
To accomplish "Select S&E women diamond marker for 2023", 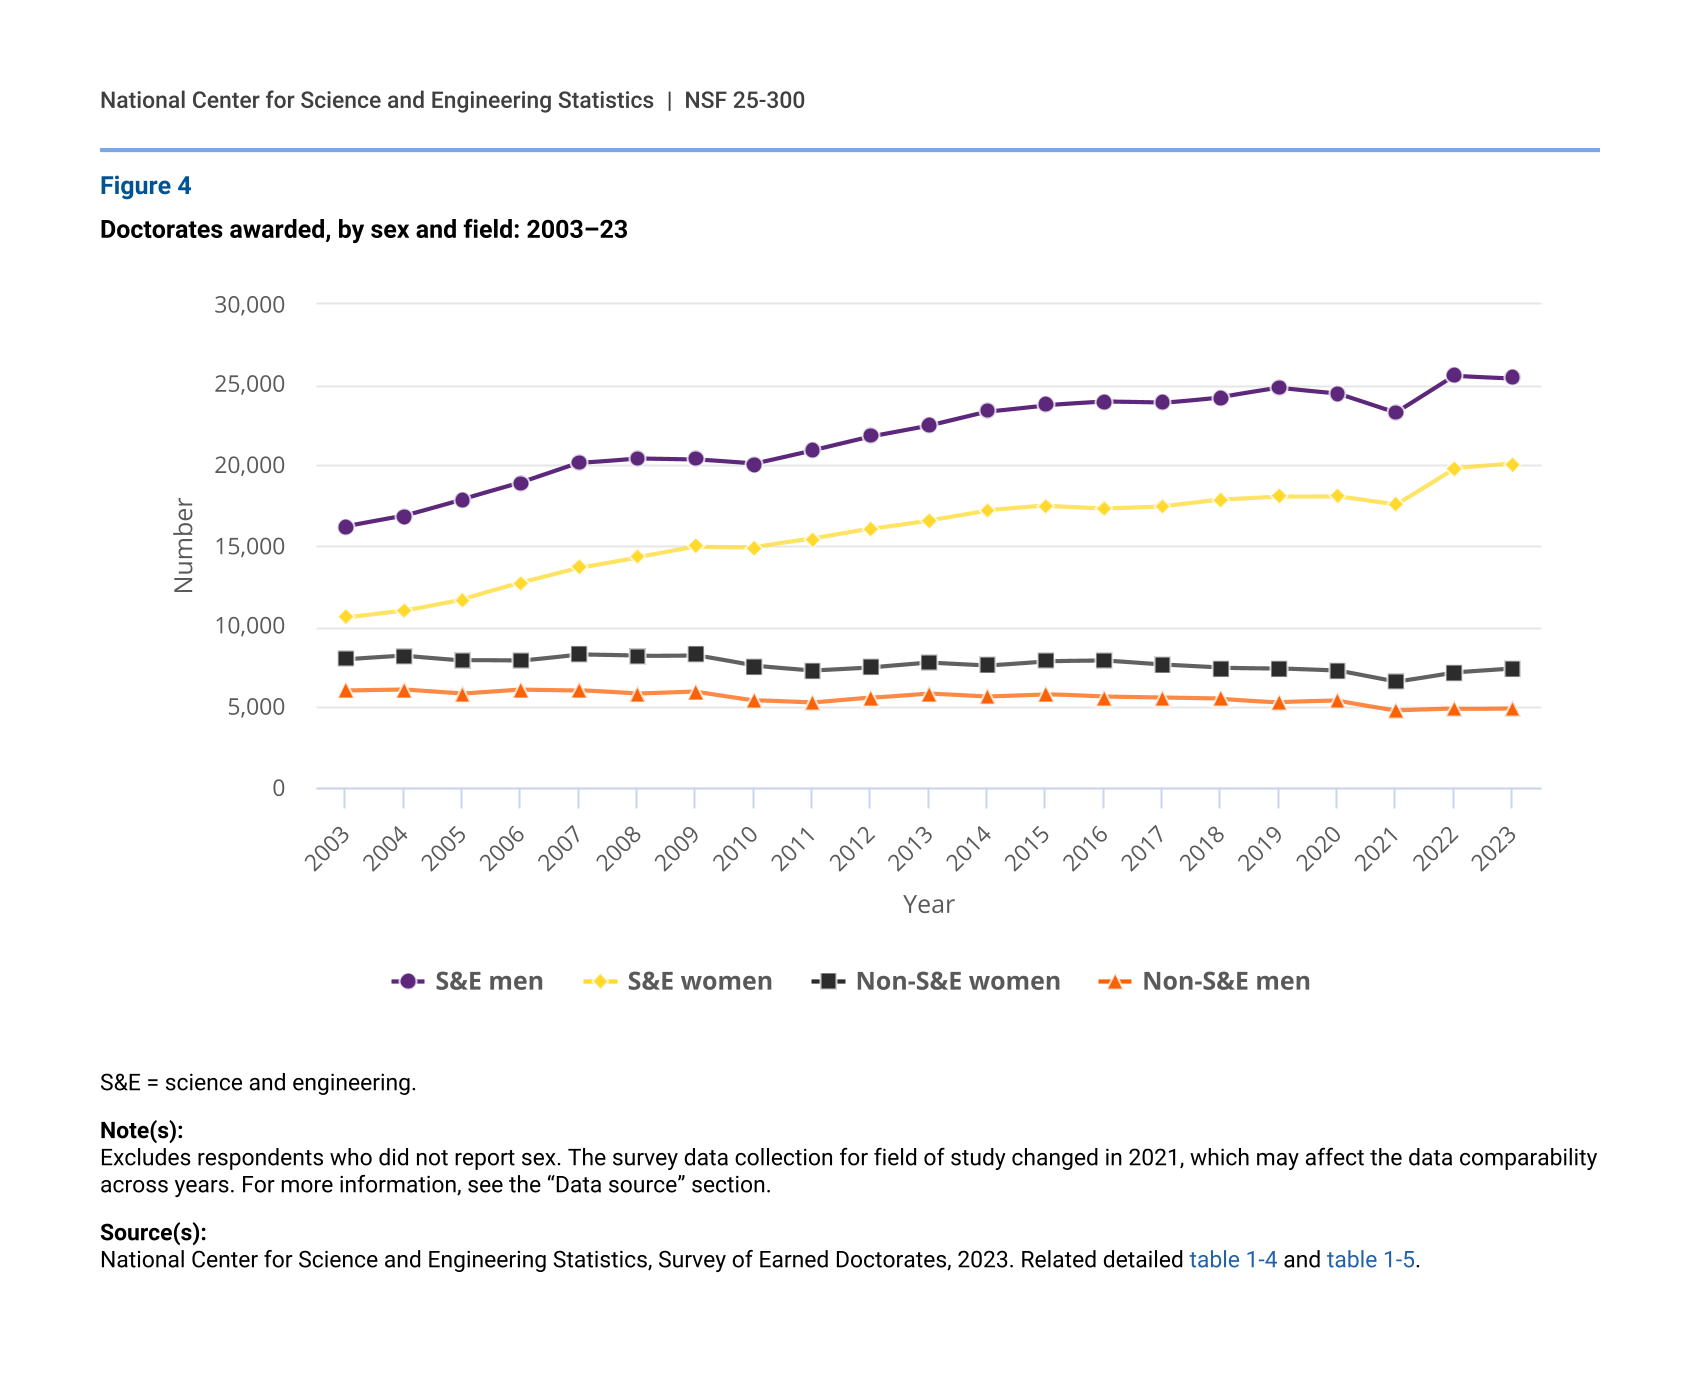I will click(1512, 464).
